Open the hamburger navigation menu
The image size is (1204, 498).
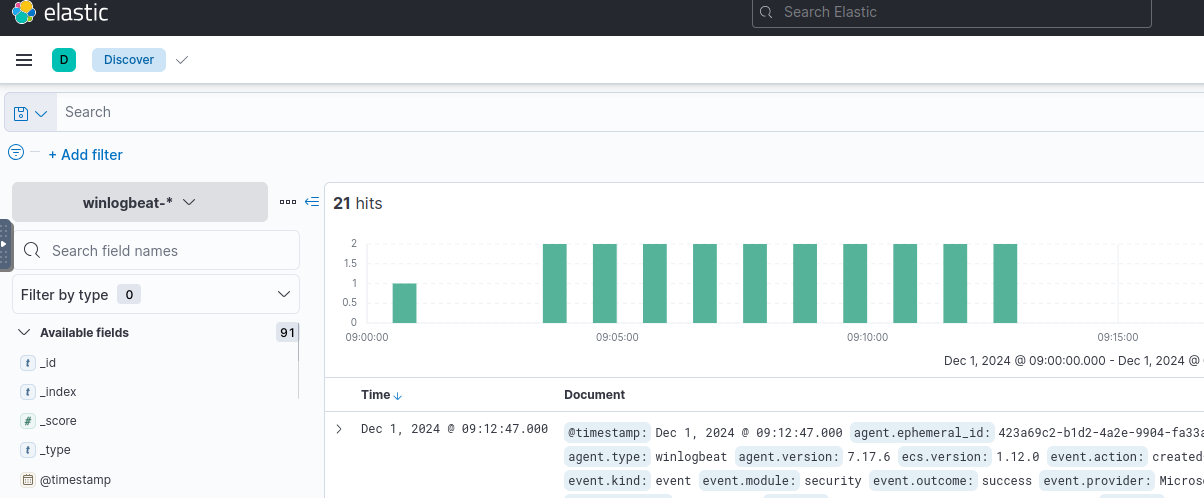(24, 60)
